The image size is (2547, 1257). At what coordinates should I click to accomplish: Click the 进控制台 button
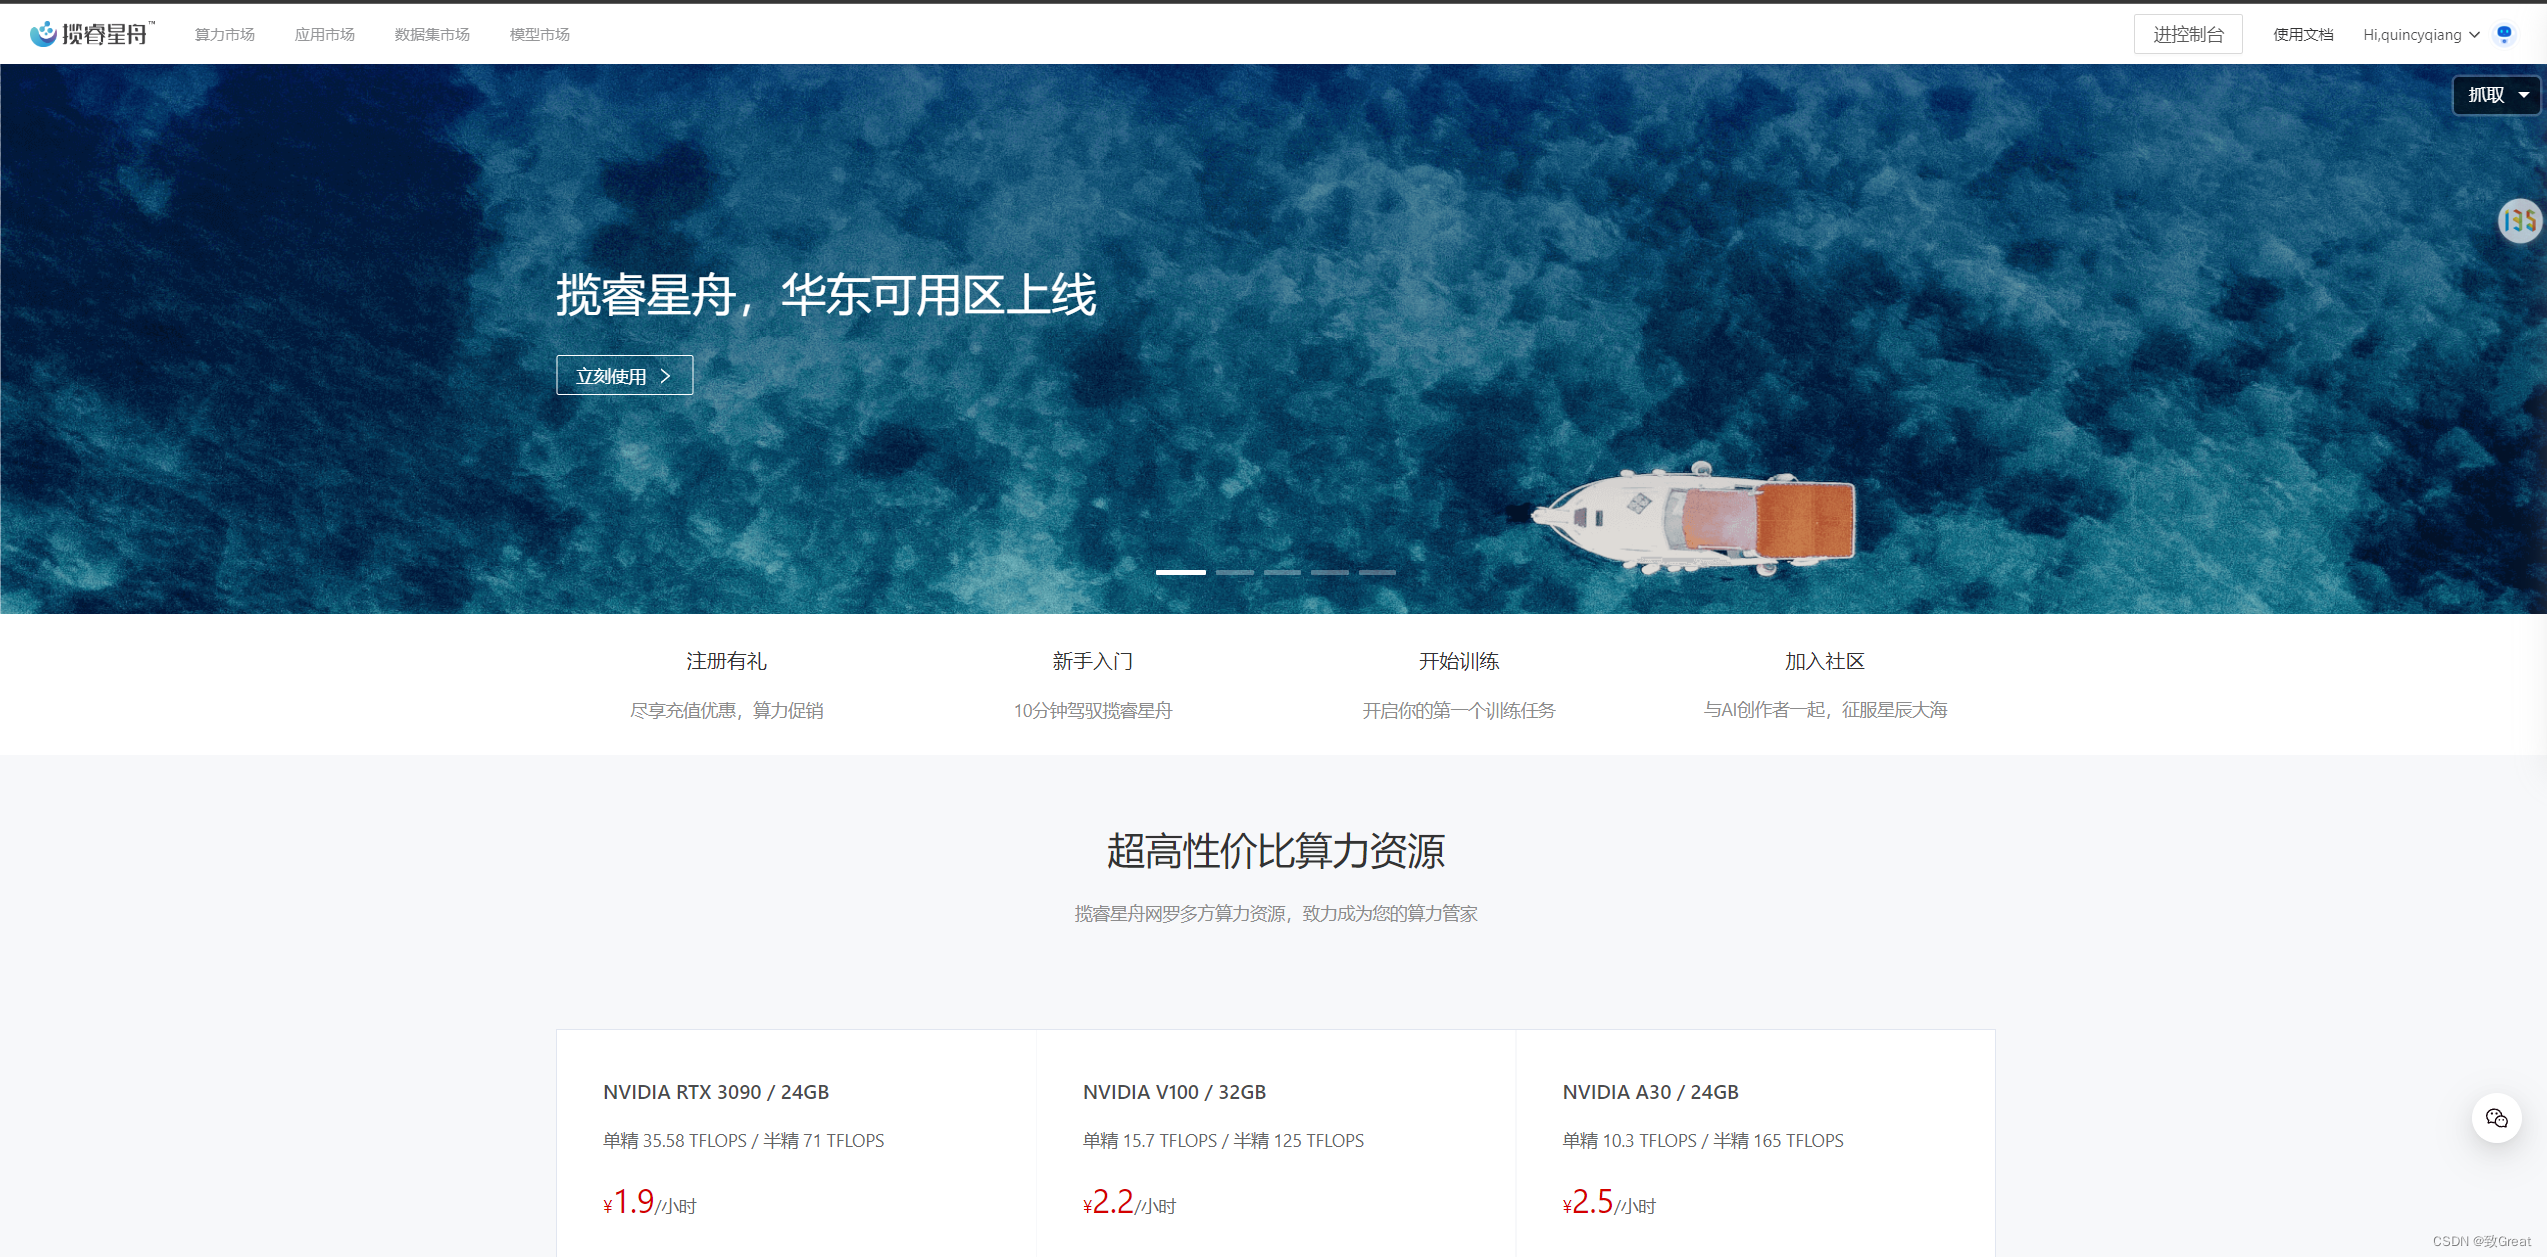(x=2187, y=35)
